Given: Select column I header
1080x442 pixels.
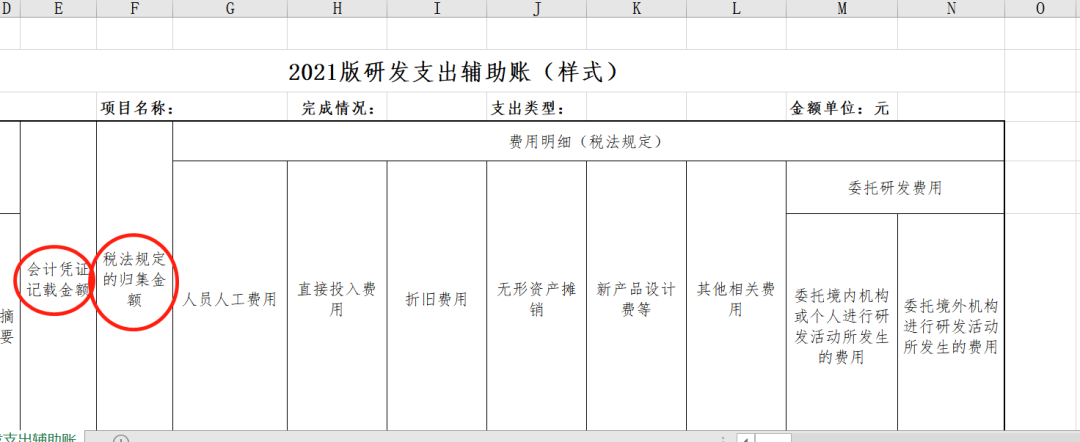Looking at the screenshot, I should click(x=437, y=8).
